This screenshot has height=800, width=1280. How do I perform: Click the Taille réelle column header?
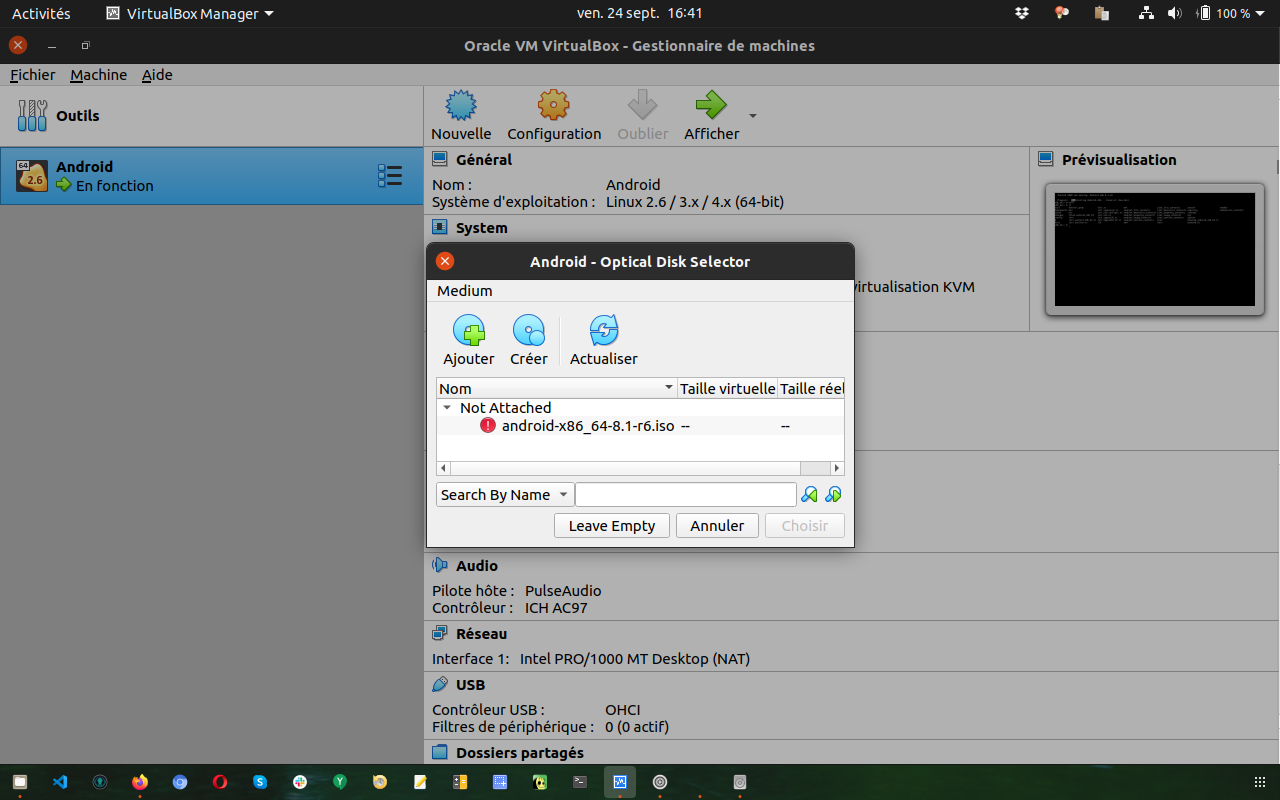point(811,388)
